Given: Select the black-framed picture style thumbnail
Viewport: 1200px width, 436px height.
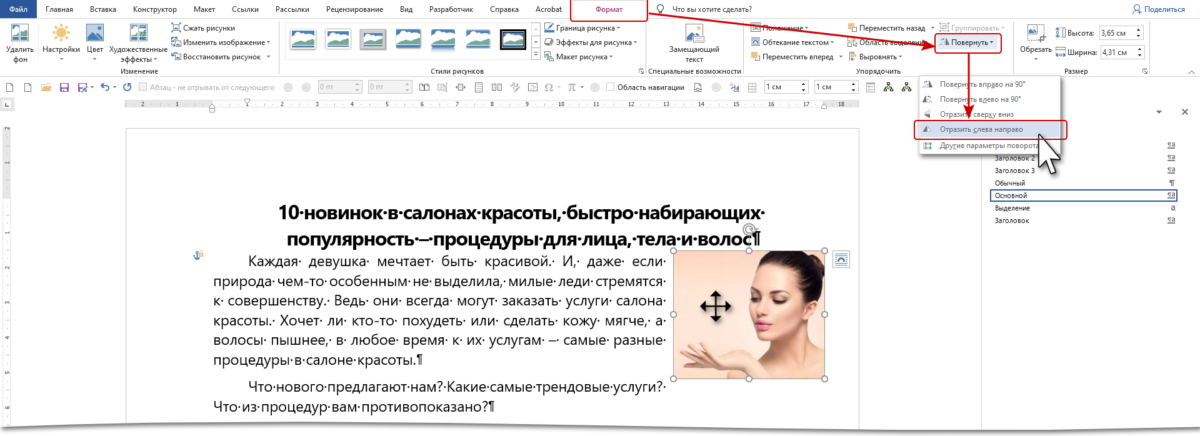Looking at the screenshot, I should [512, 39].
